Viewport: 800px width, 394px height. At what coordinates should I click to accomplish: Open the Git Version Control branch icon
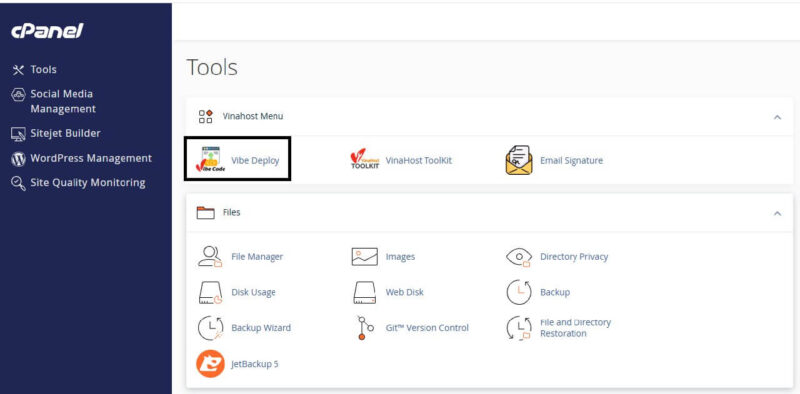[x=365, y=328]
